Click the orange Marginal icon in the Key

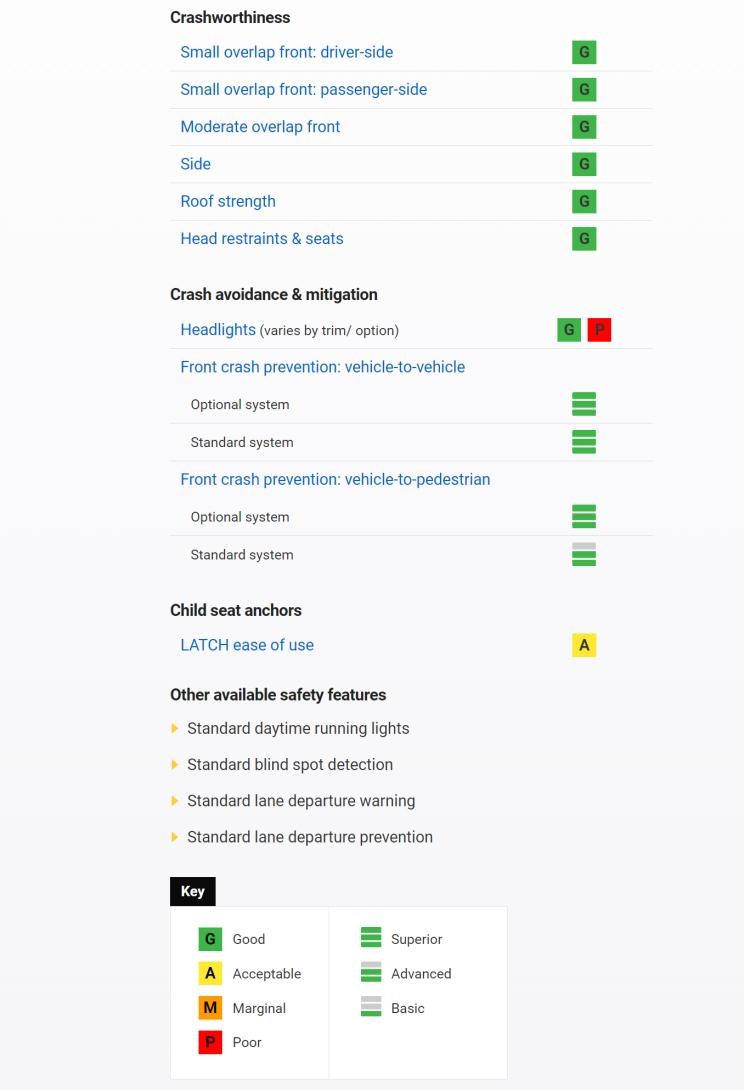coord(210,1007)
